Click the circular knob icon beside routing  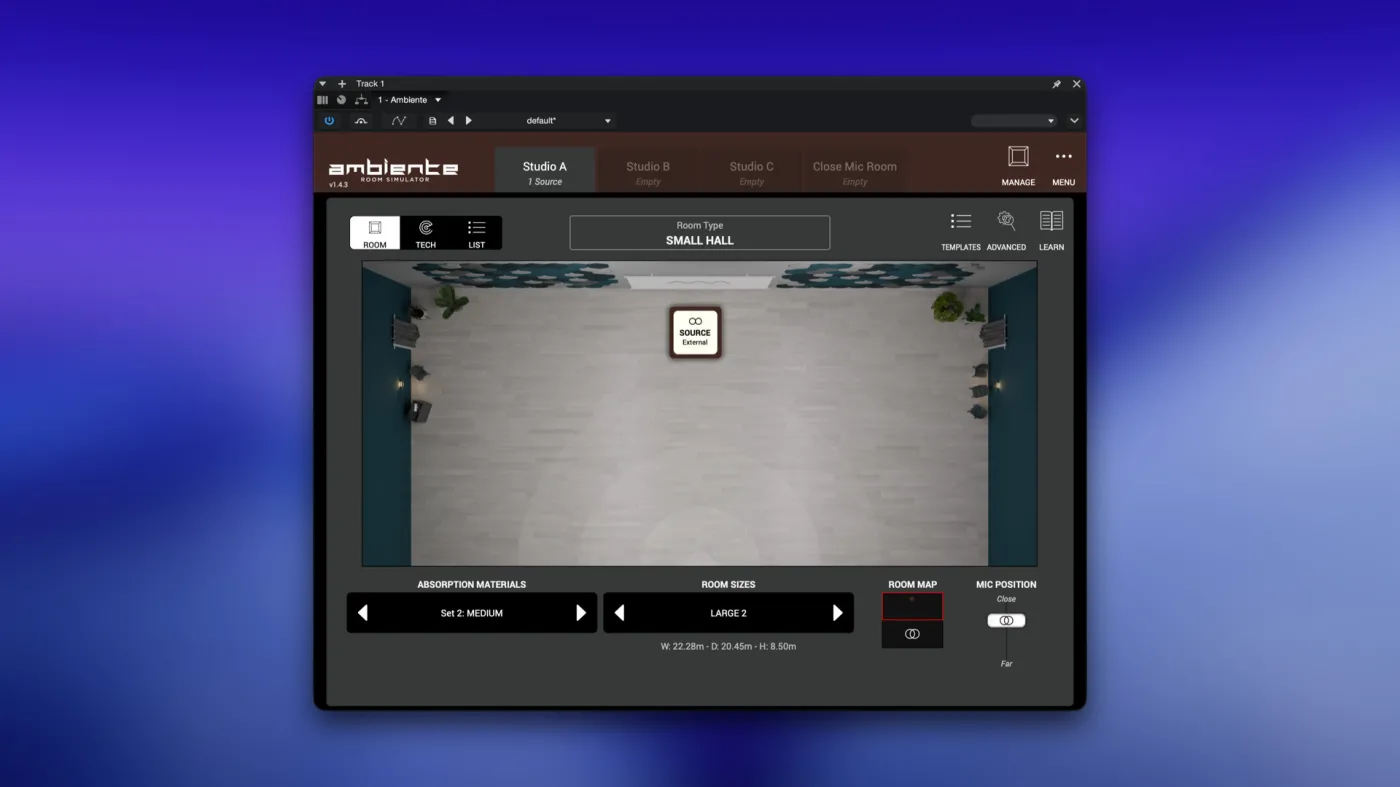341,100
